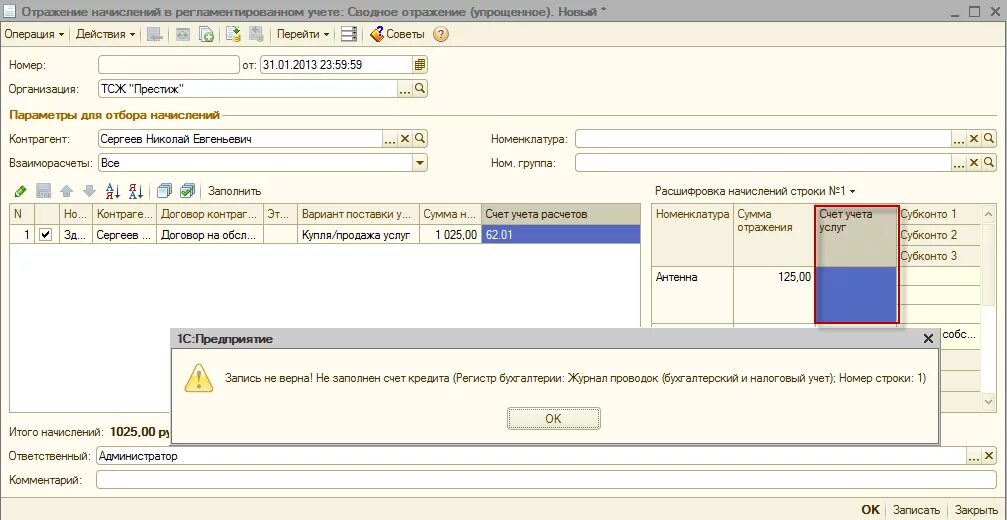The height and width of the screenshot is (520, 1007).
Task: Click the 125,00 Сумма отражения cell
Action: tap(774, 295)
